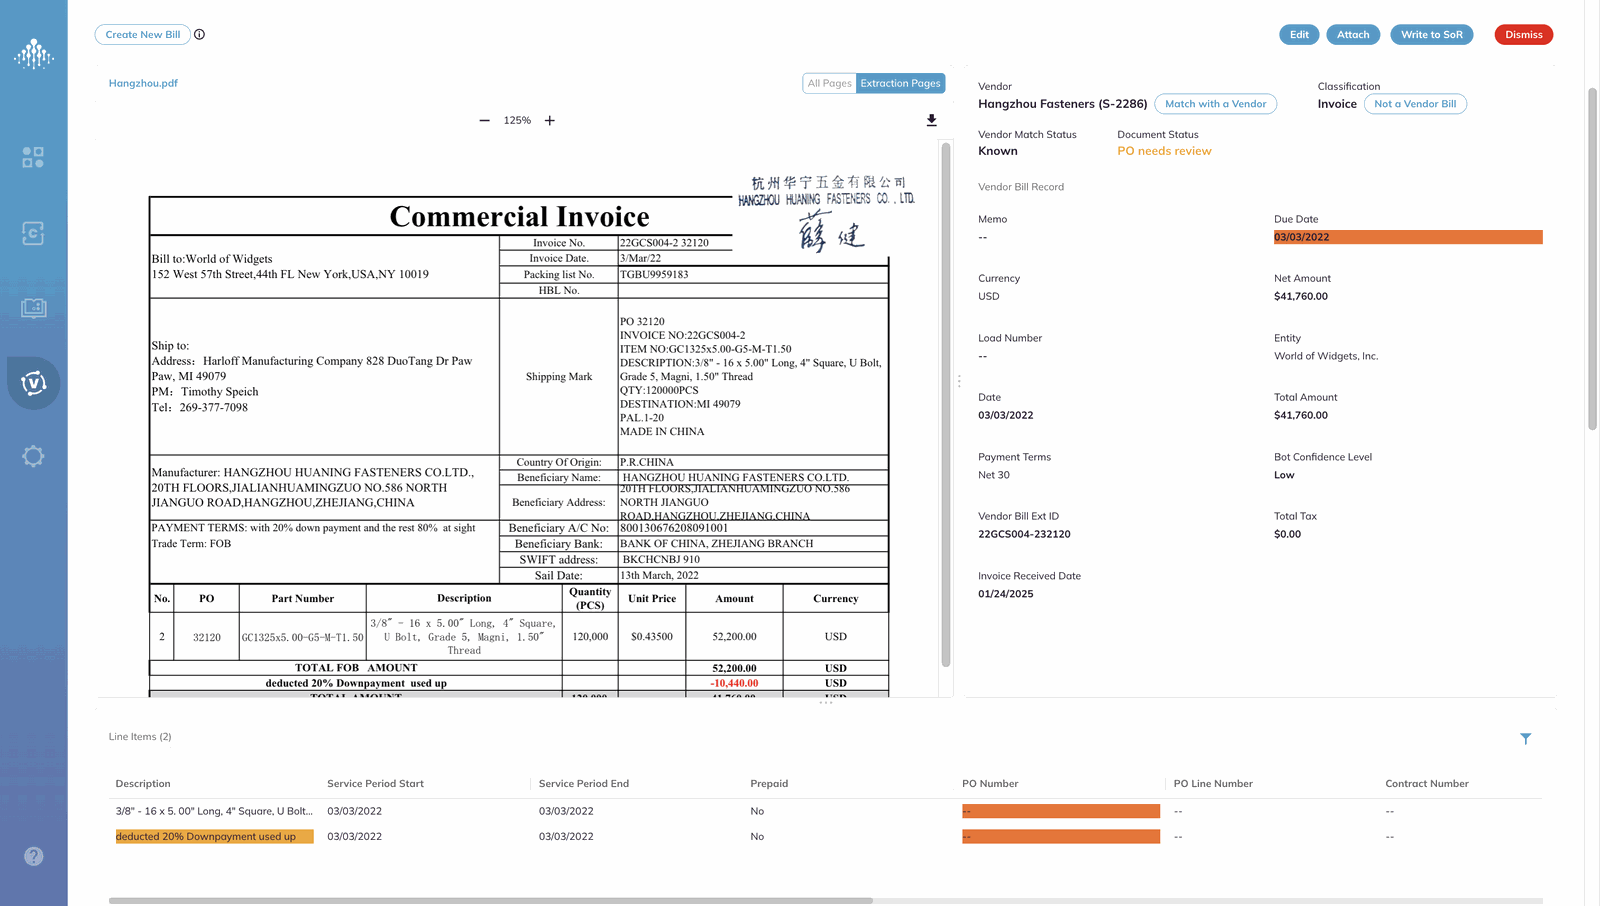Open the line items filter icon
The height and width of the screenshot is (906, 1600).
point(1526,739)
